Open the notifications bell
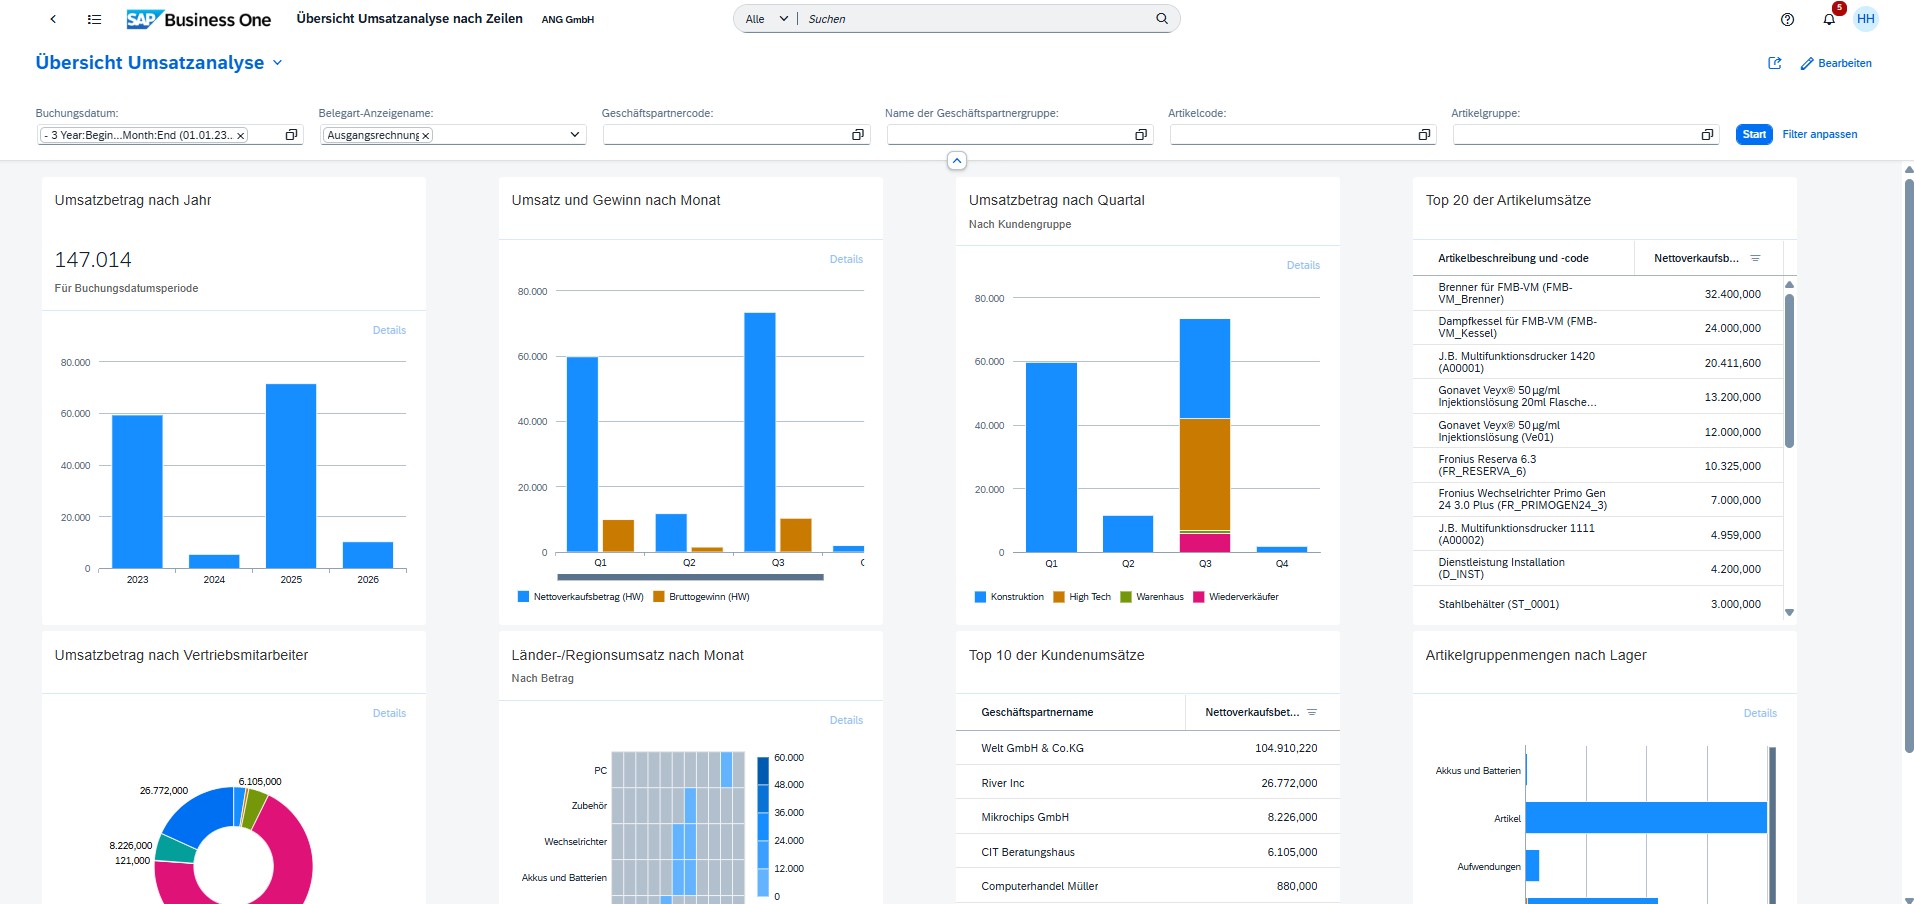This screenshot has width=1914, height=904. 1828,19
